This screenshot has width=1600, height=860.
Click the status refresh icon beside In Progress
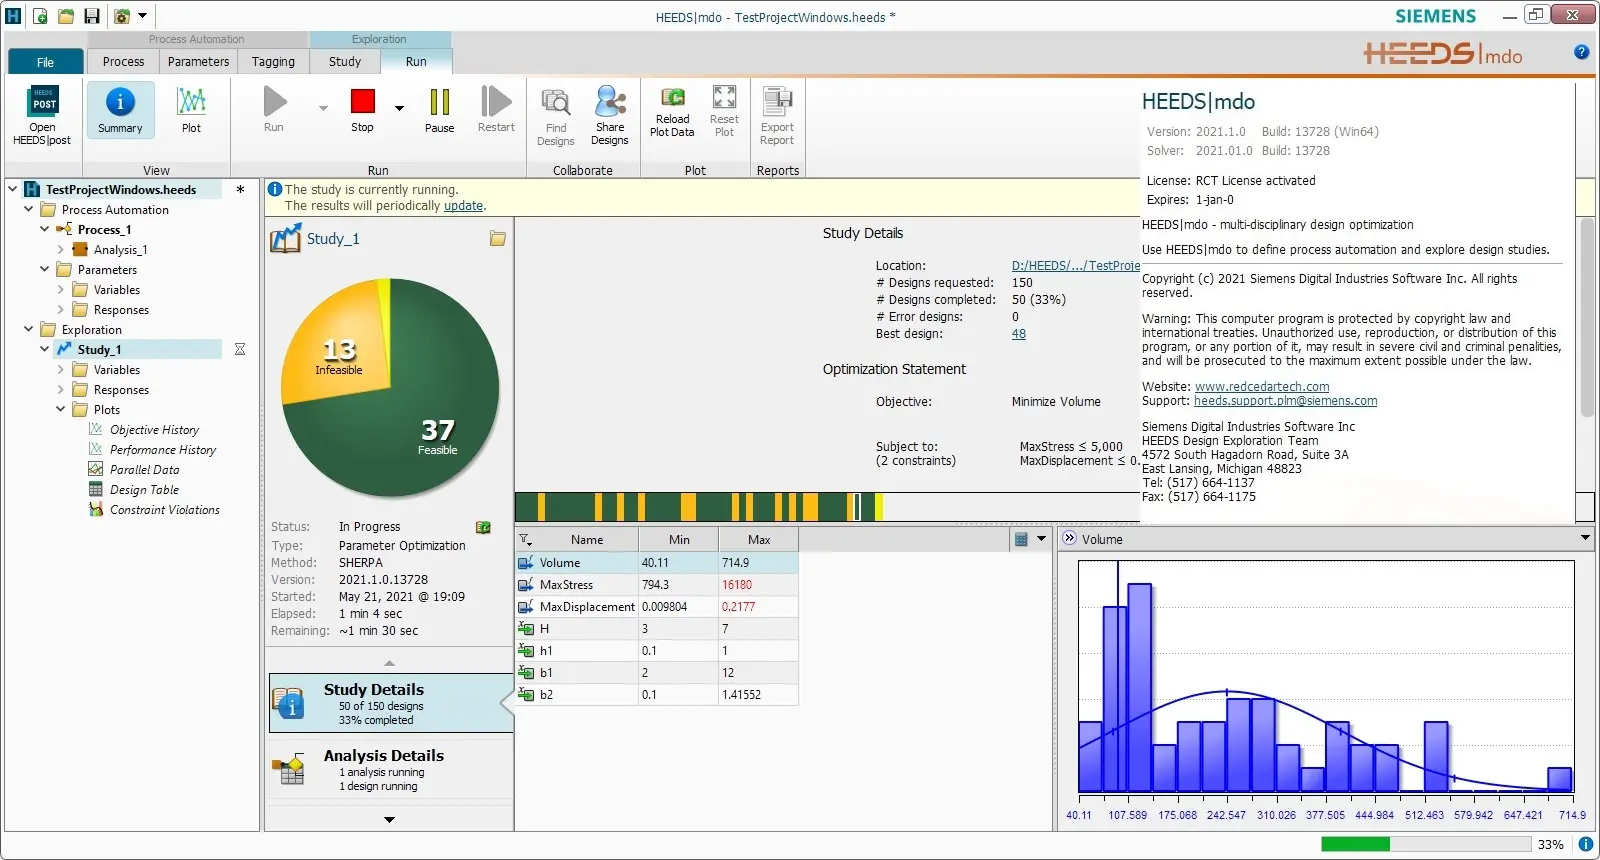pyautogui.click(x=483, y=527)
